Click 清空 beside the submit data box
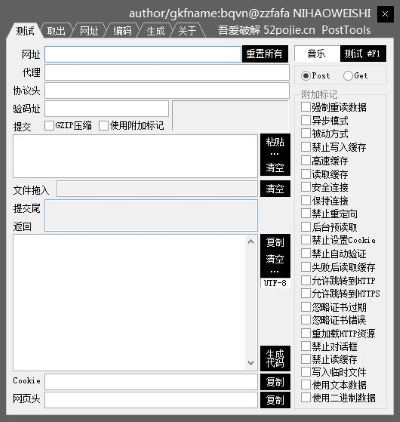This screenshot has width=400, height=422. tap(275, 168)
